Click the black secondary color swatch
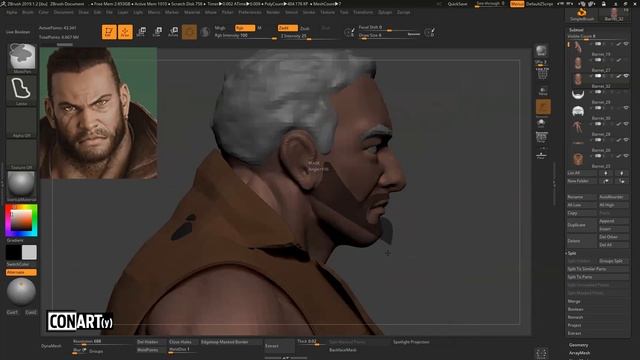The image size is (640, 360). pyautogui.click(x=13, y=252)
